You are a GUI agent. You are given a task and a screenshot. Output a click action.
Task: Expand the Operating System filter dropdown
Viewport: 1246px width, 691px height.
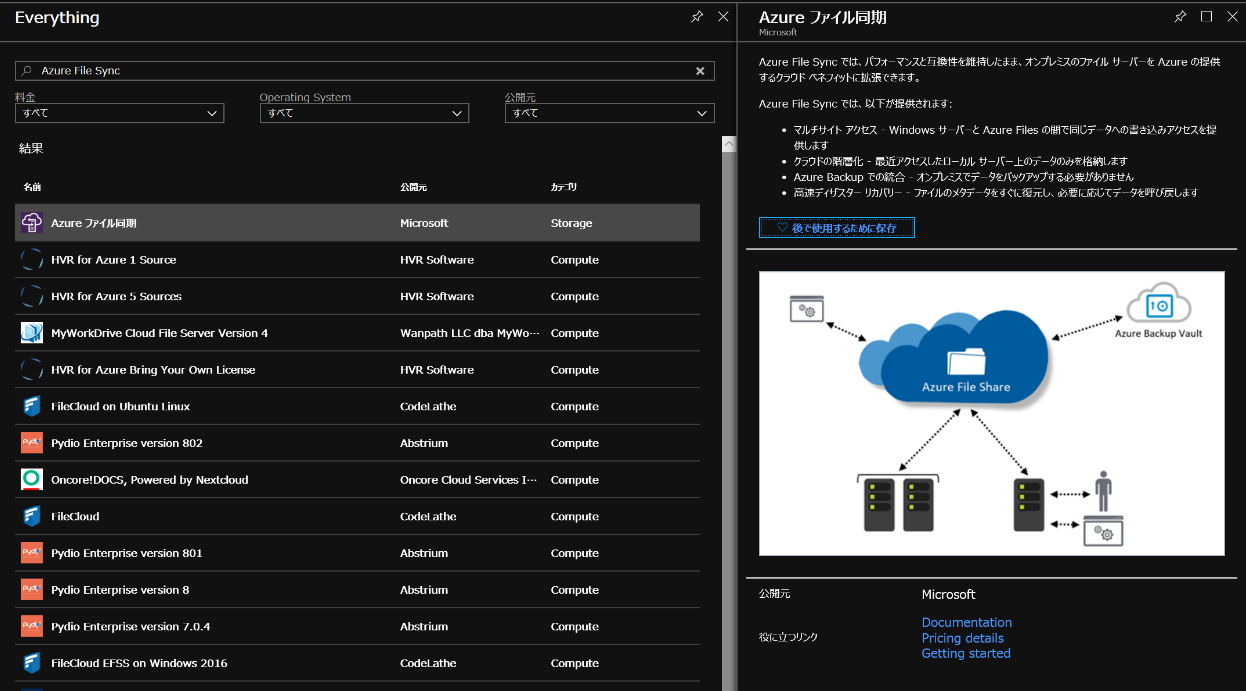click(364, 113)
